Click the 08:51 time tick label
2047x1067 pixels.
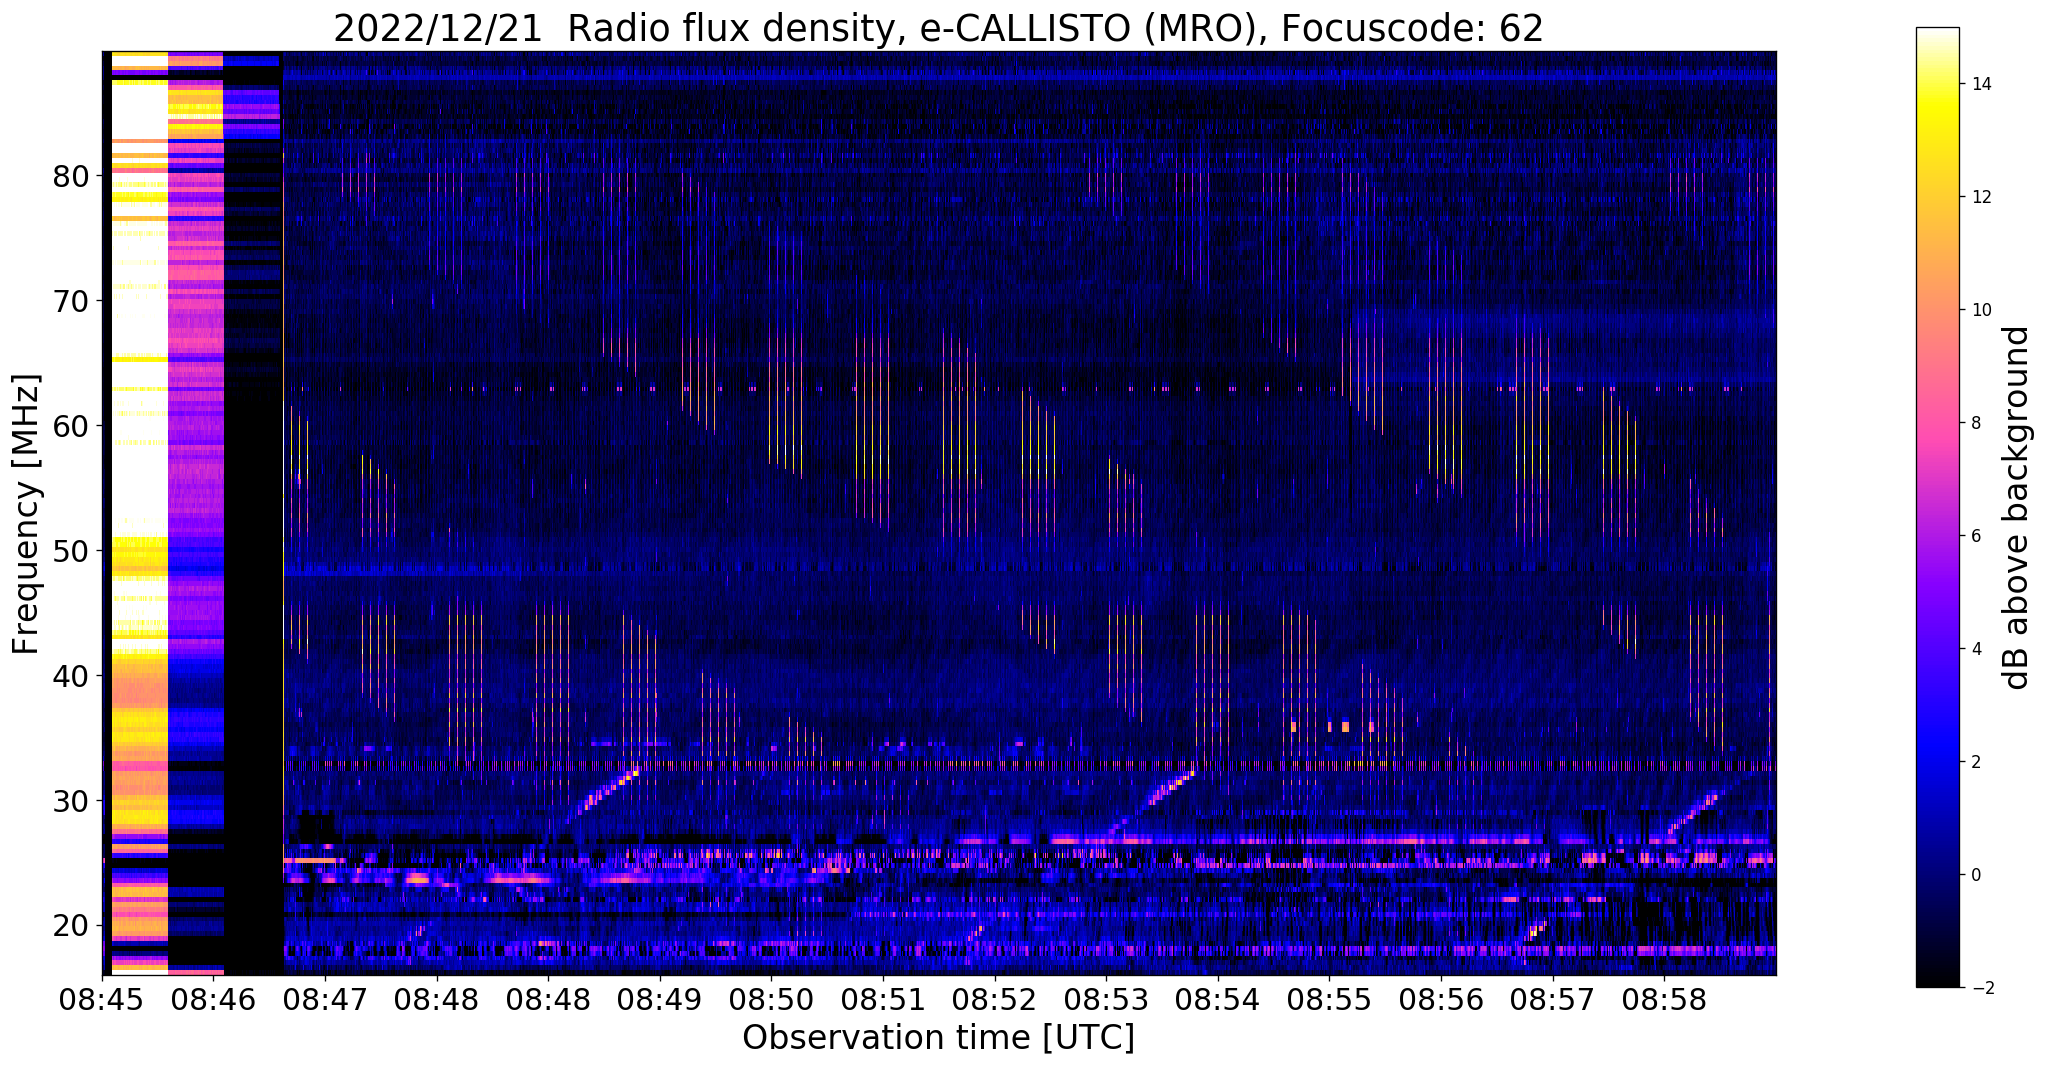pos(883,1001)
